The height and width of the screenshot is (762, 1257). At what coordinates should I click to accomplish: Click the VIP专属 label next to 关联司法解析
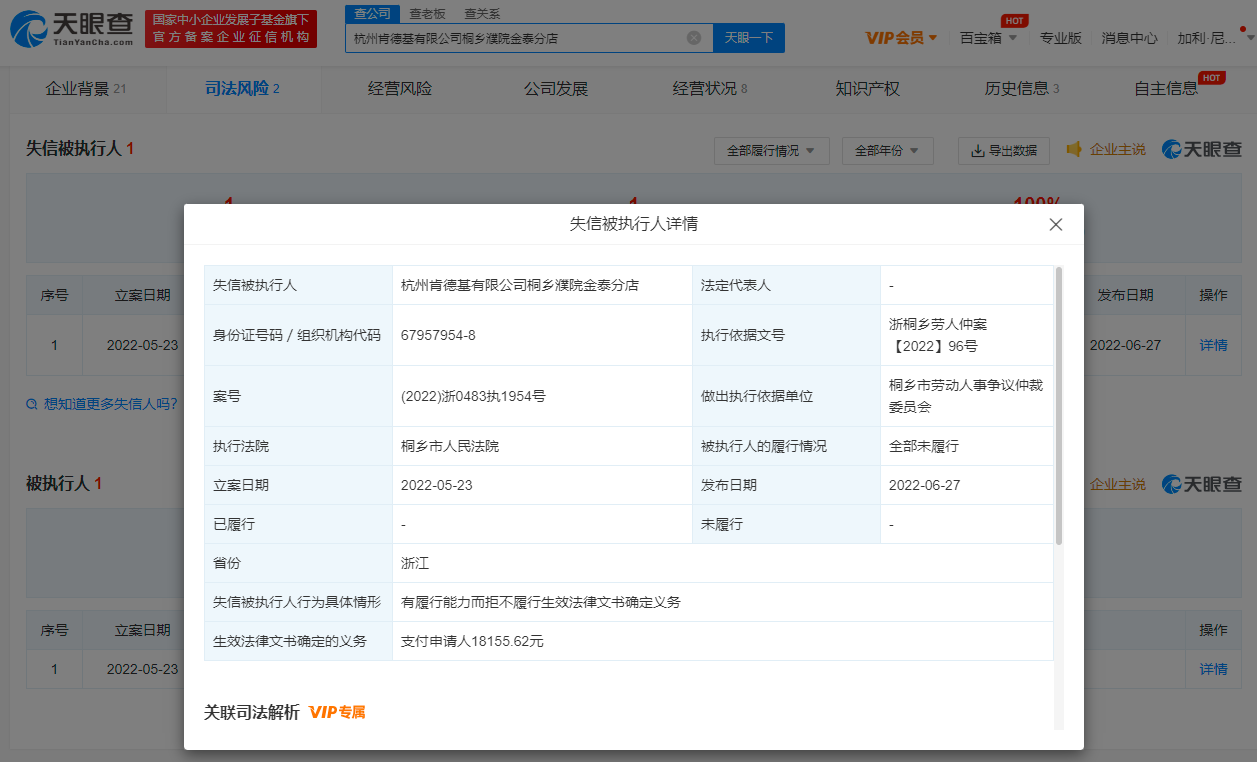pos(337,712)
